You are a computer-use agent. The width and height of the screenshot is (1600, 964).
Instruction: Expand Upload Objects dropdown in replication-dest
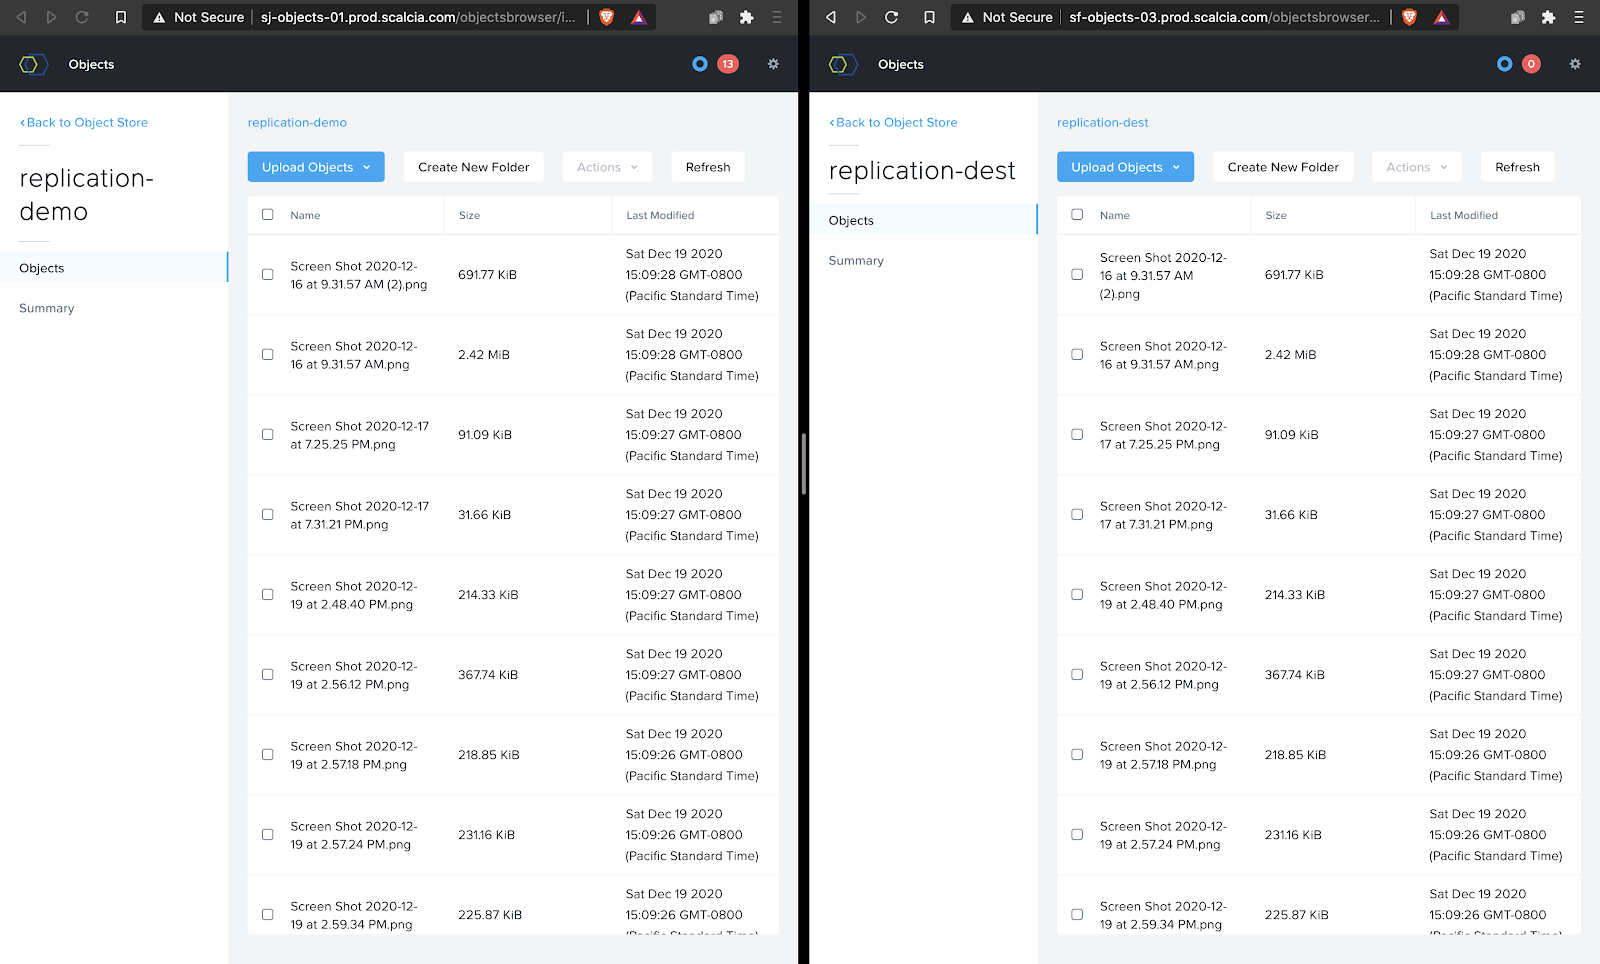1125,167
